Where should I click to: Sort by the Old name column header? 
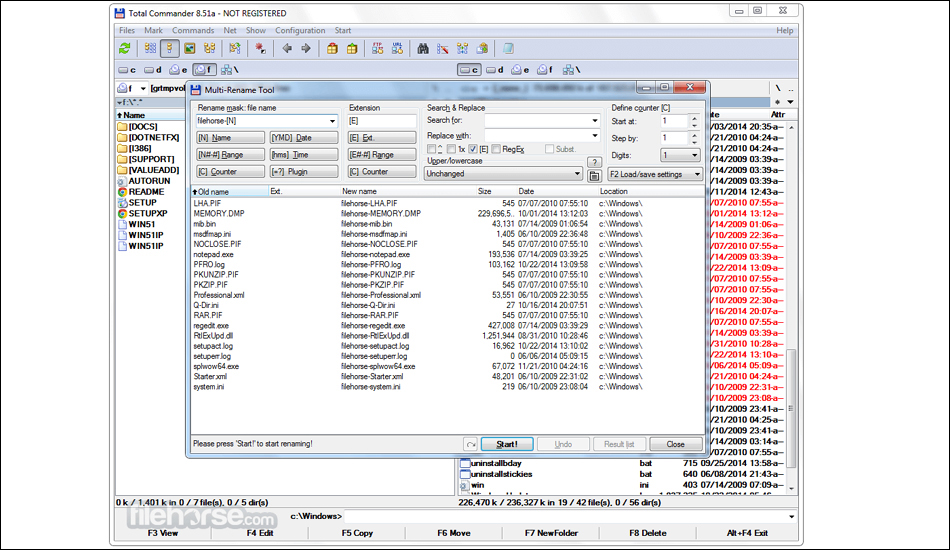pos(230,191)
